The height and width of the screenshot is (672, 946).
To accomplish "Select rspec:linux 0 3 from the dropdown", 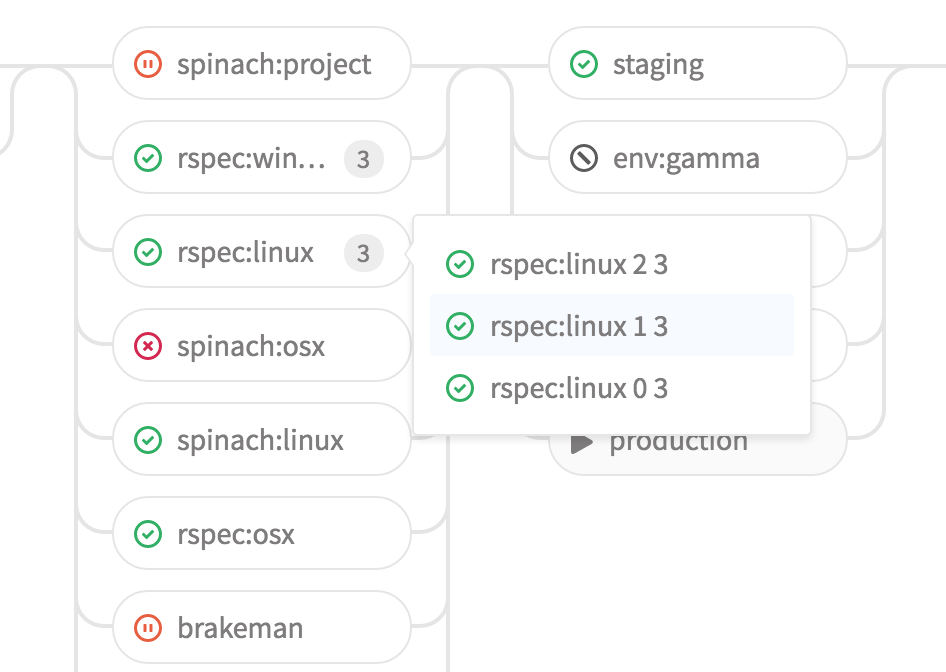I will pos(578,388).
